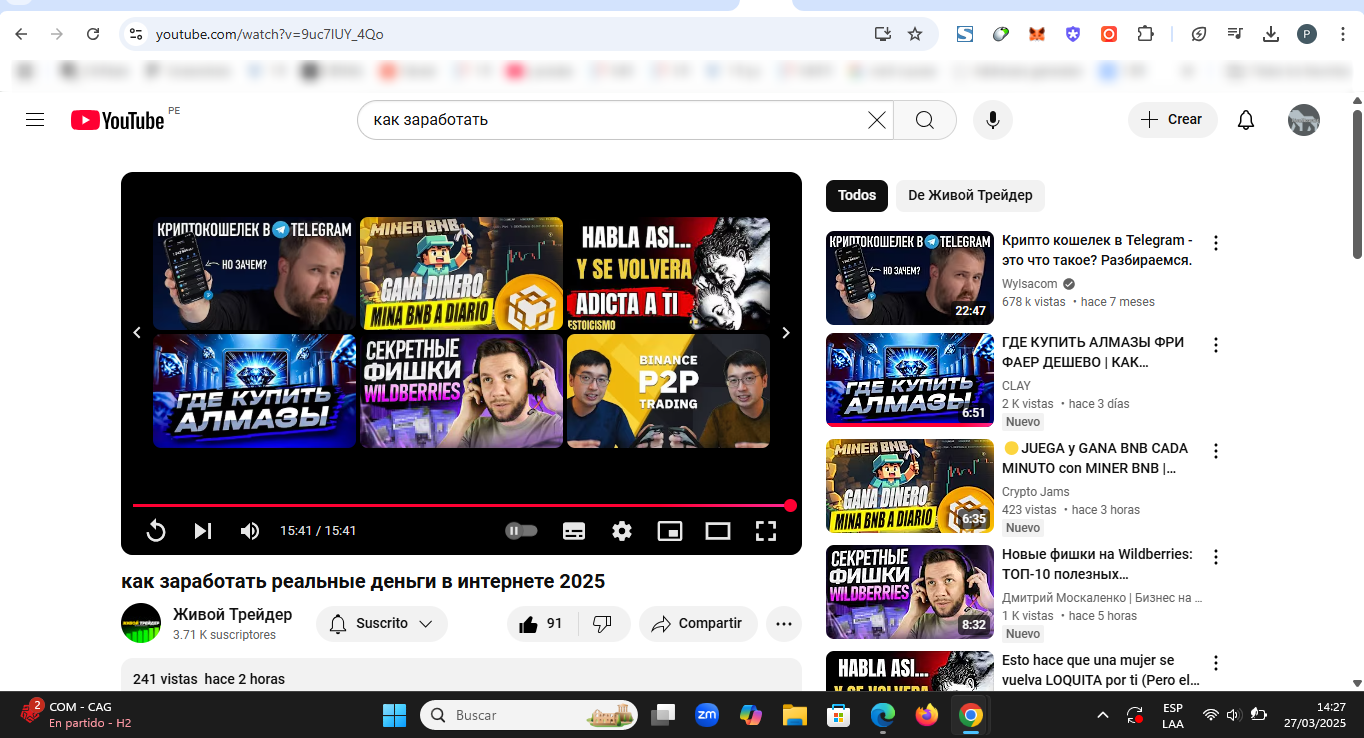Bookmark this page with the star
The width and height of the screenshot is (1364, 738).
tap(914, 34)
